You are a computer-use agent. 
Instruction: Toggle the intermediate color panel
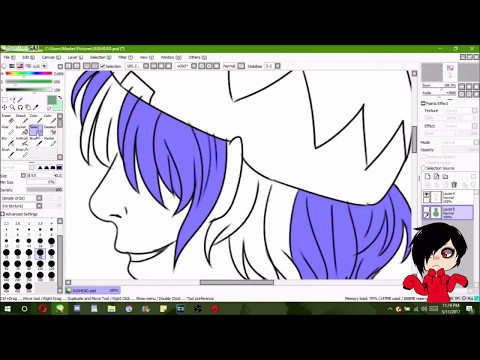click(x=28, y=66)
